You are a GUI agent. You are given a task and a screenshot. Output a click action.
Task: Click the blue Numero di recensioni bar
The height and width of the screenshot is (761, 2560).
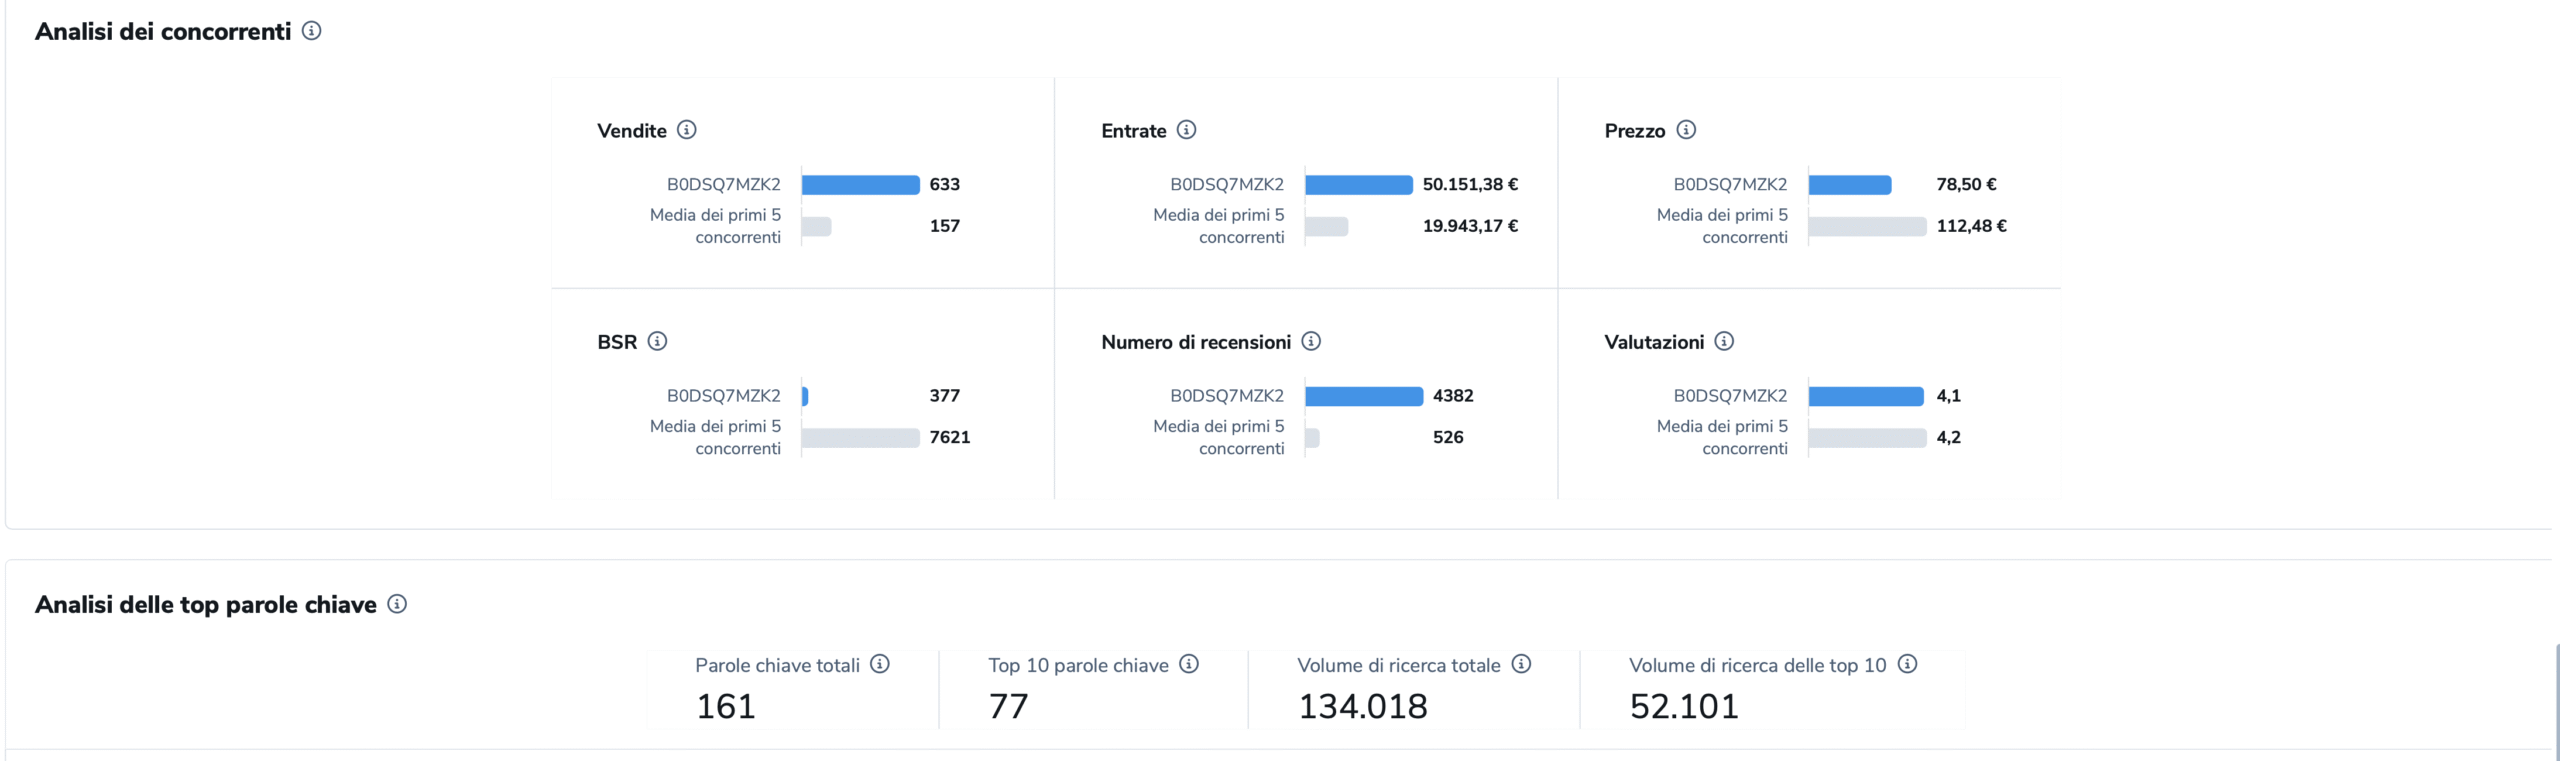1363,396
